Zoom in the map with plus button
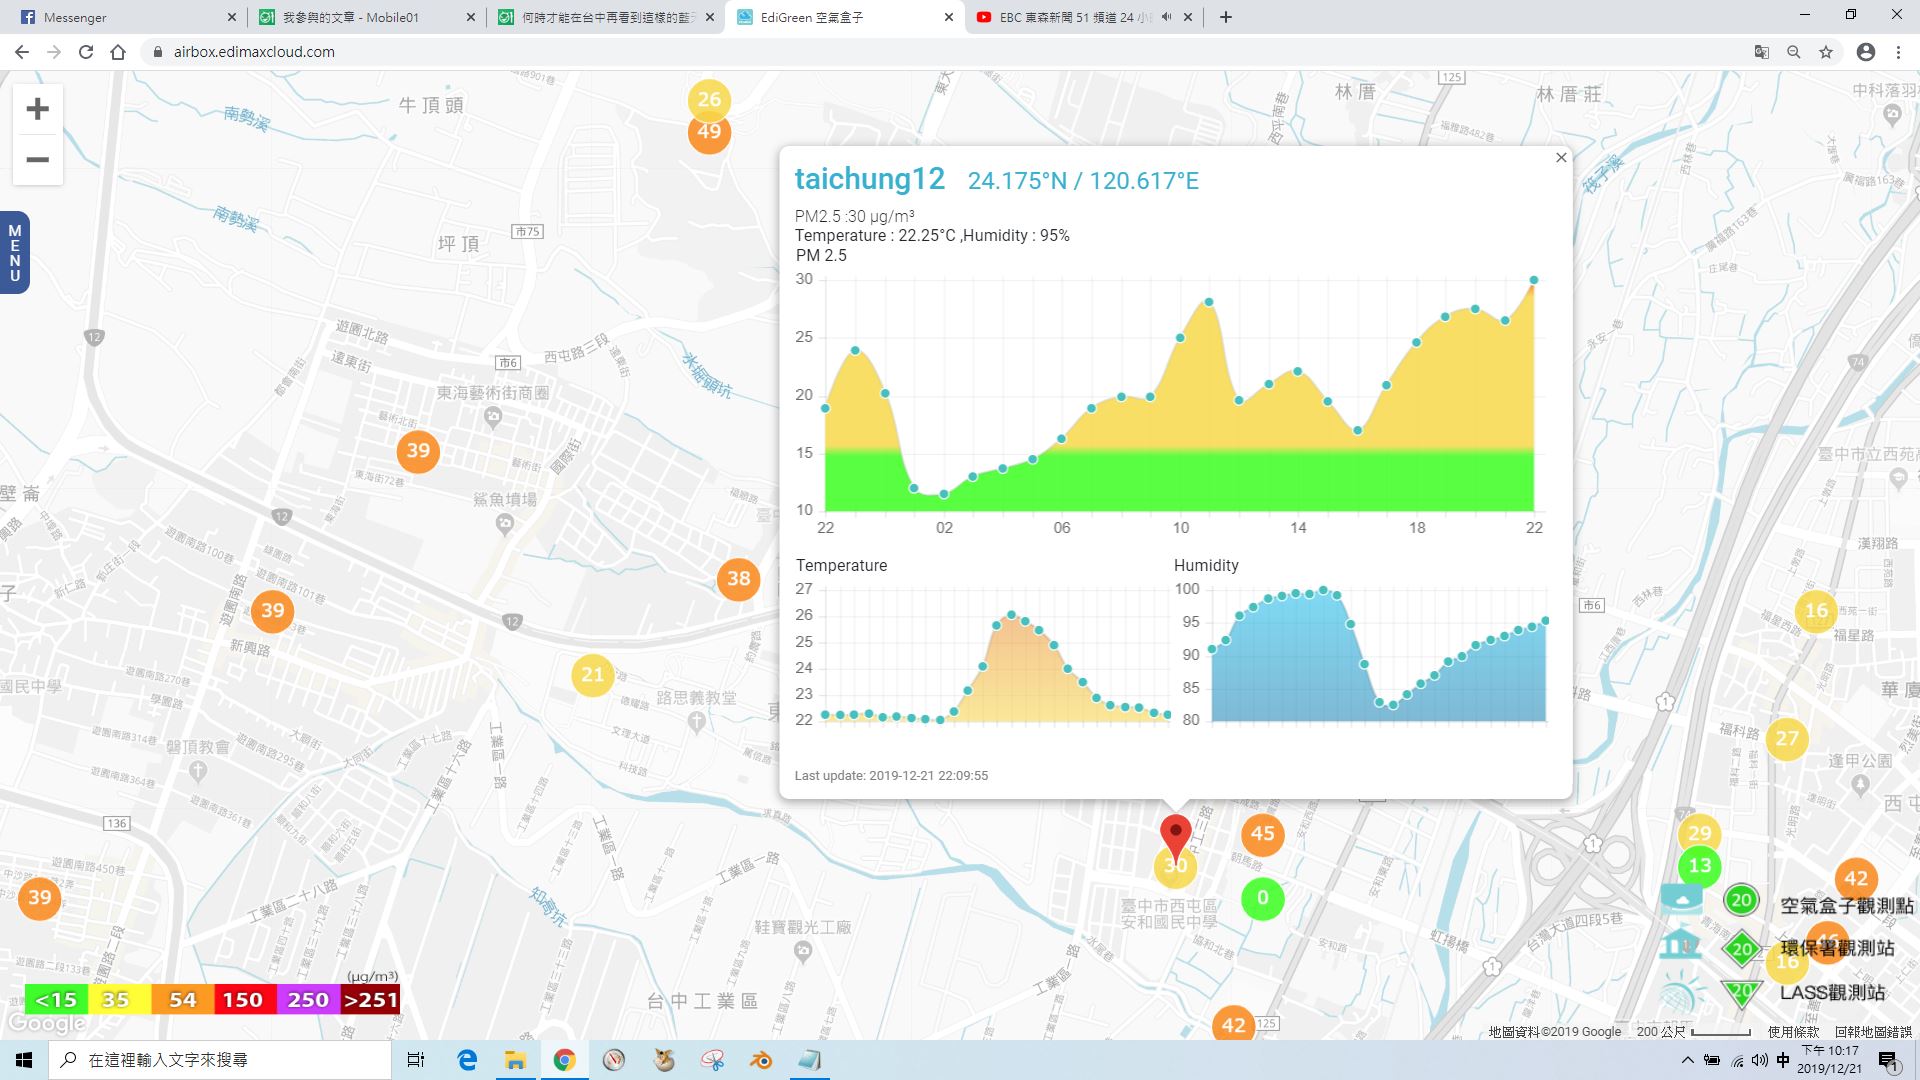 click(x=38, y=109)
